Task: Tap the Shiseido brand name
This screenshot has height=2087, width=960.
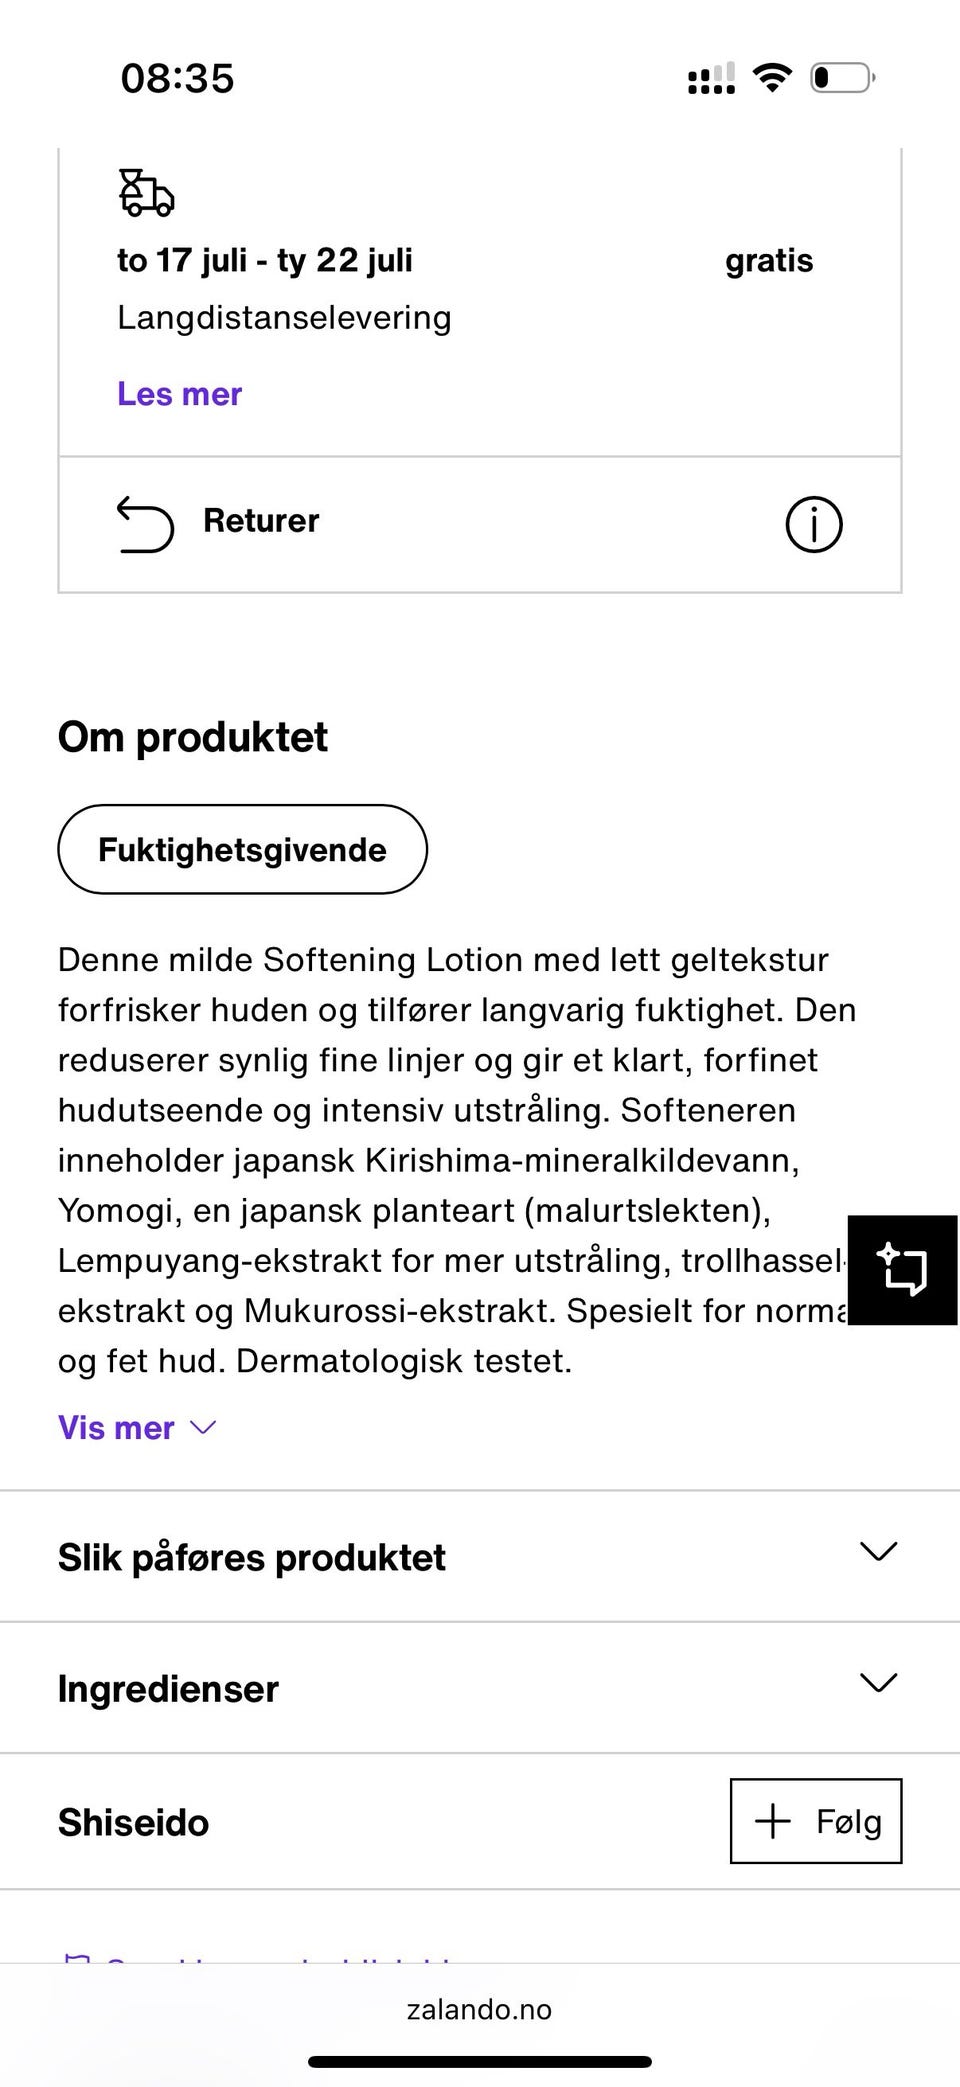Action: [x=134, y=1823]
